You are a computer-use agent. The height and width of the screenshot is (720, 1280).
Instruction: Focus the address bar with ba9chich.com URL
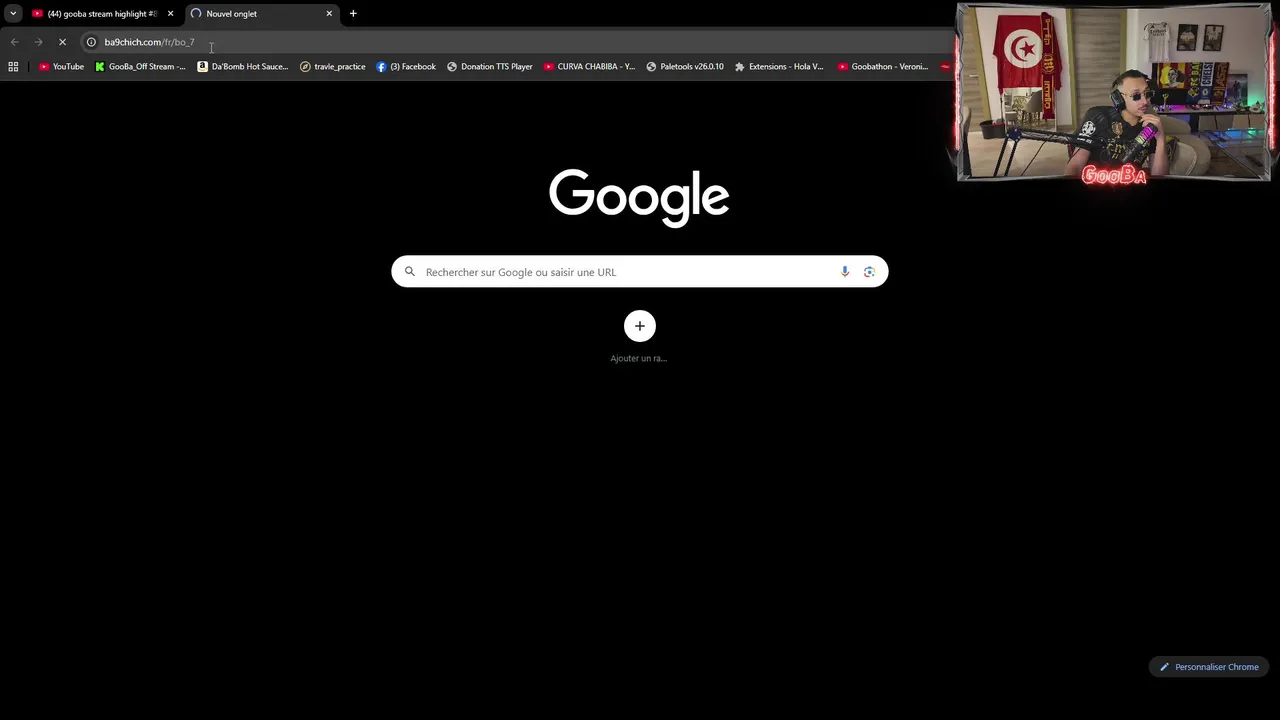coord(515,42)
